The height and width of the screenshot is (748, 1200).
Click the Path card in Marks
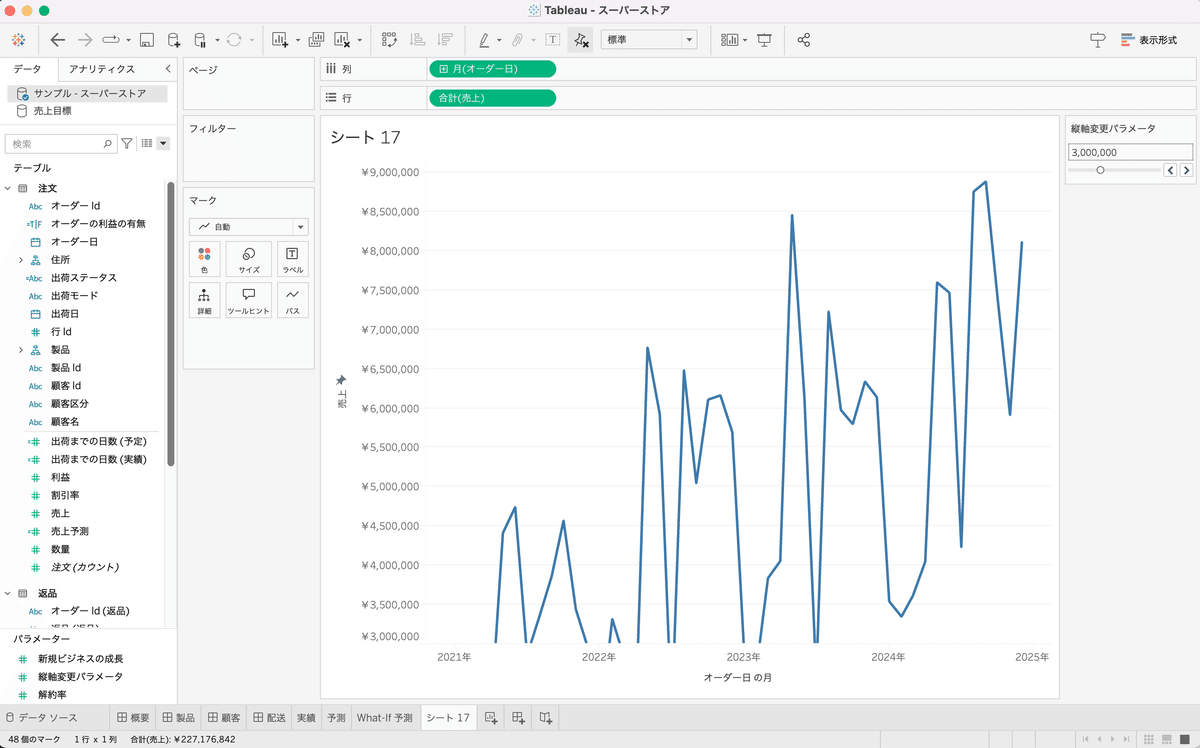pos(293,300)
